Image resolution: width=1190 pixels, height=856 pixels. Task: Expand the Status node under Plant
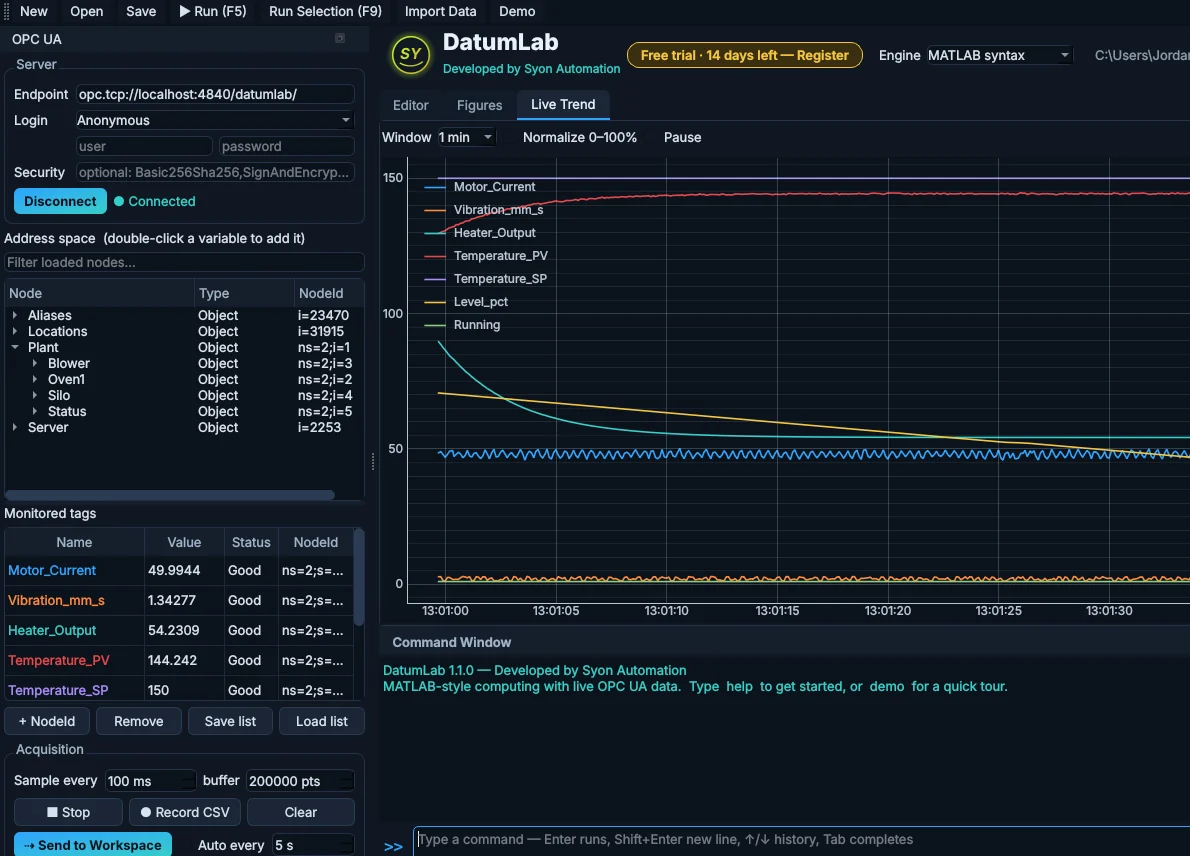[x=35, y=411]
